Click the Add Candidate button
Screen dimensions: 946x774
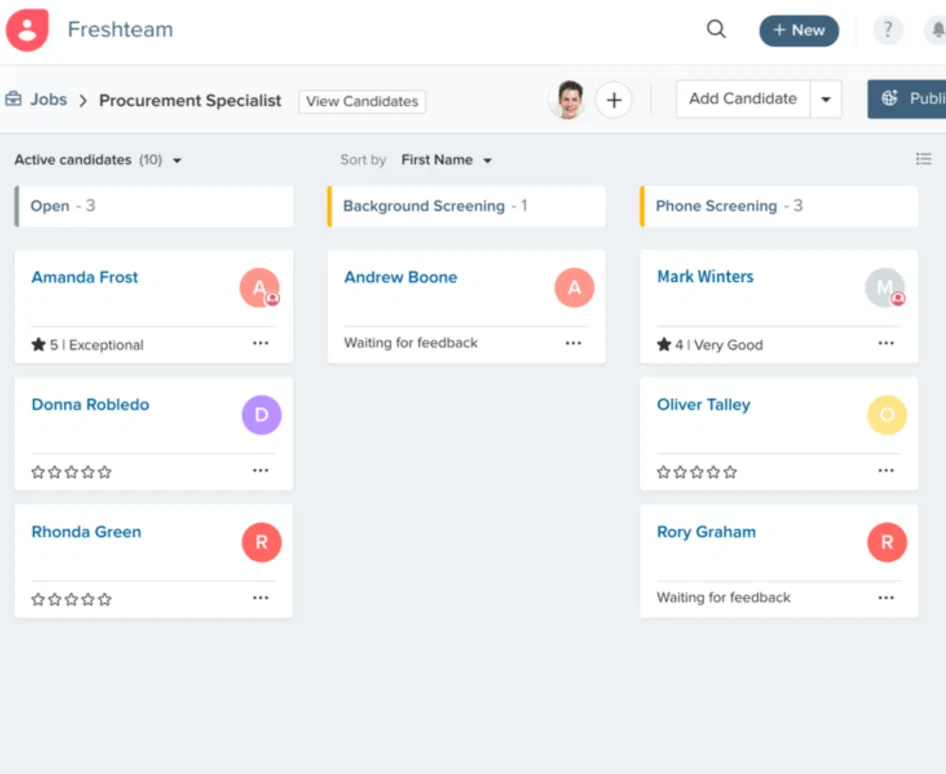click(x=743, y=99)
